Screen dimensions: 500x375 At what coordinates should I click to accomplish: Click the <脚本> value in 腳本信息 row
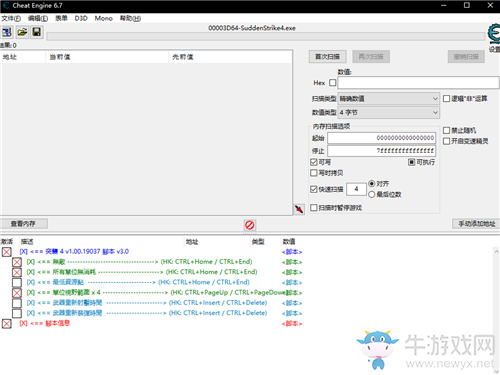pos(292,323)
